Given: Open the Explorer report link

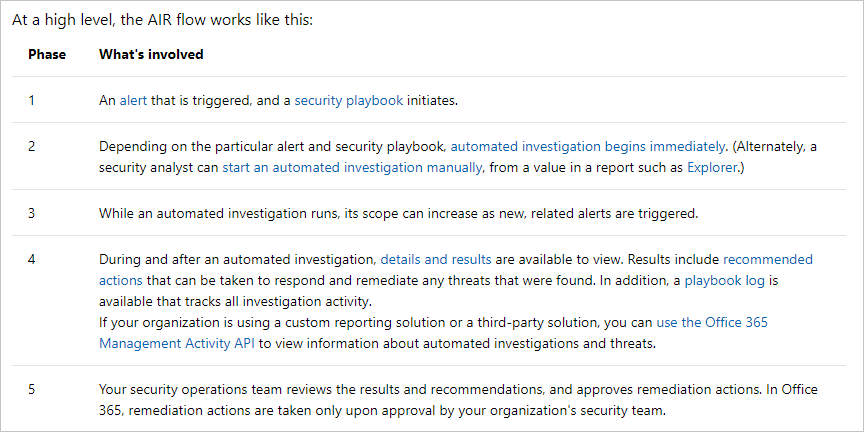Looking at the screenshot, I should pyautogui.click(x=712, y=168).
